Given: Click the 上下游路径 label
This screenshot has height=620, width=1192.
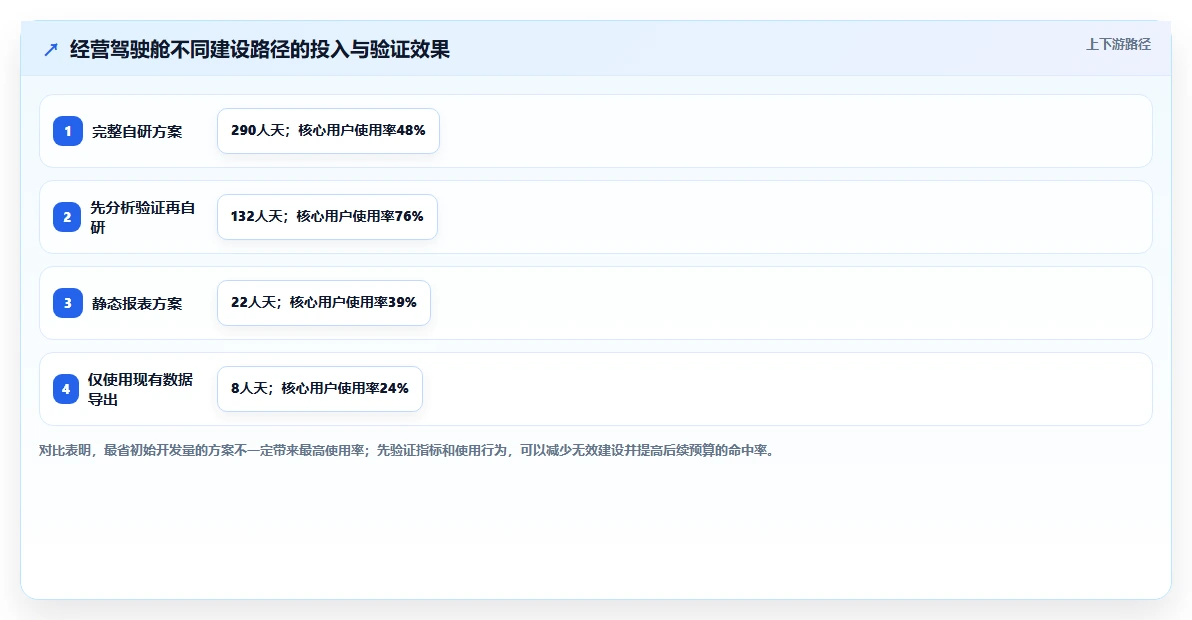Looking at the screenshot, I should [1118, 45].
